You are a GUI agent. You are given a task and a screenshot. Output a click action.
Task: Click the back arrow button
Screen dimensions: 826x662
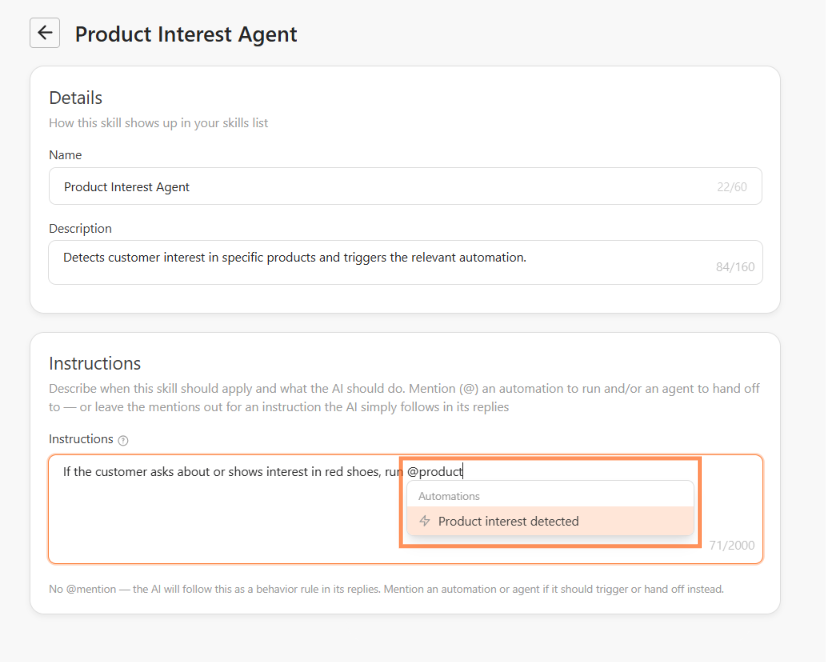click(45, 33)
